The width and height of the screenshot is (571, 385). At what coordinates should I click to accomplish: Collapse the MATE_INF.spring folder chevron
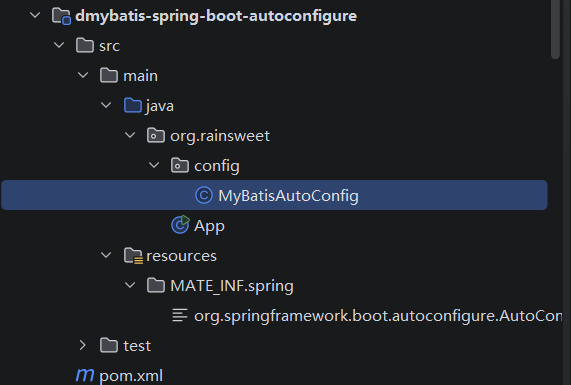click(130, 285)
